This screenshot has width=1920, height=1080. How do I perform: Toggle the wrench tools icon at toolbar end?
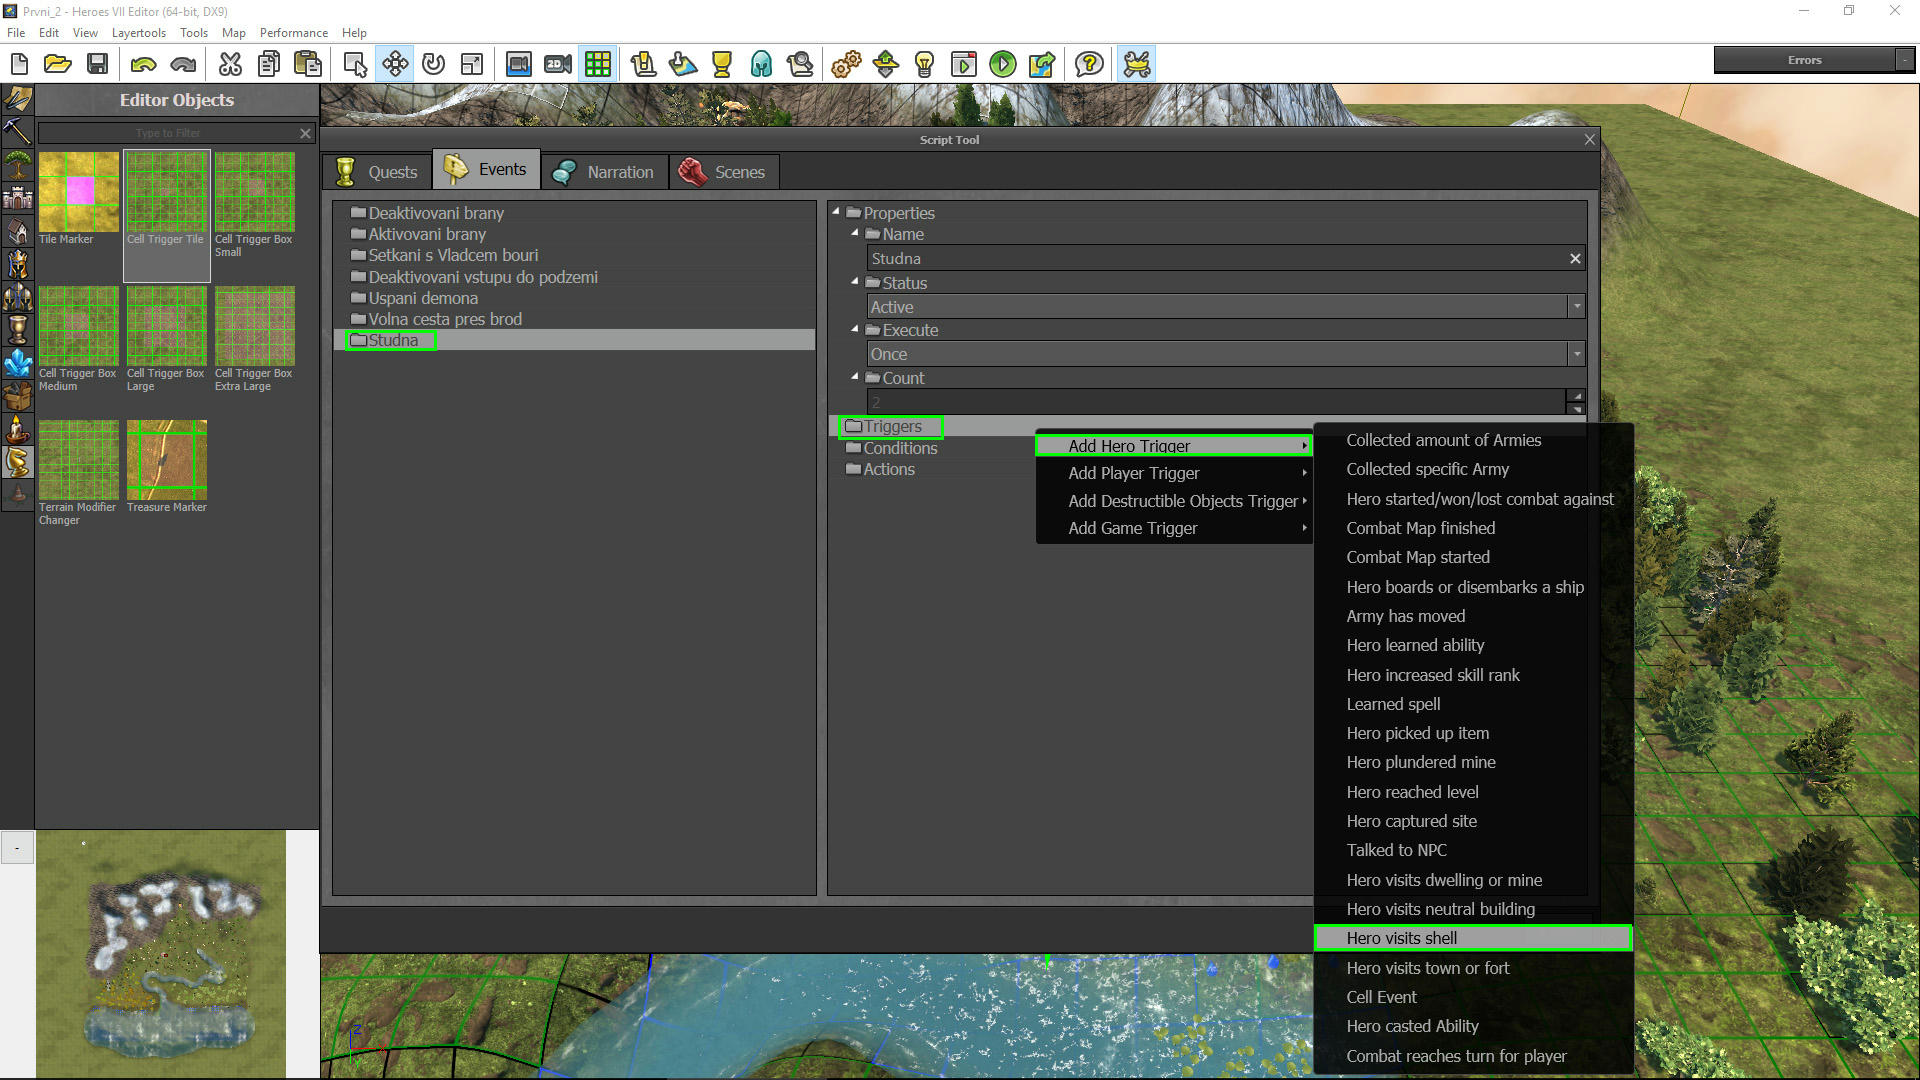coord(1137,65)
